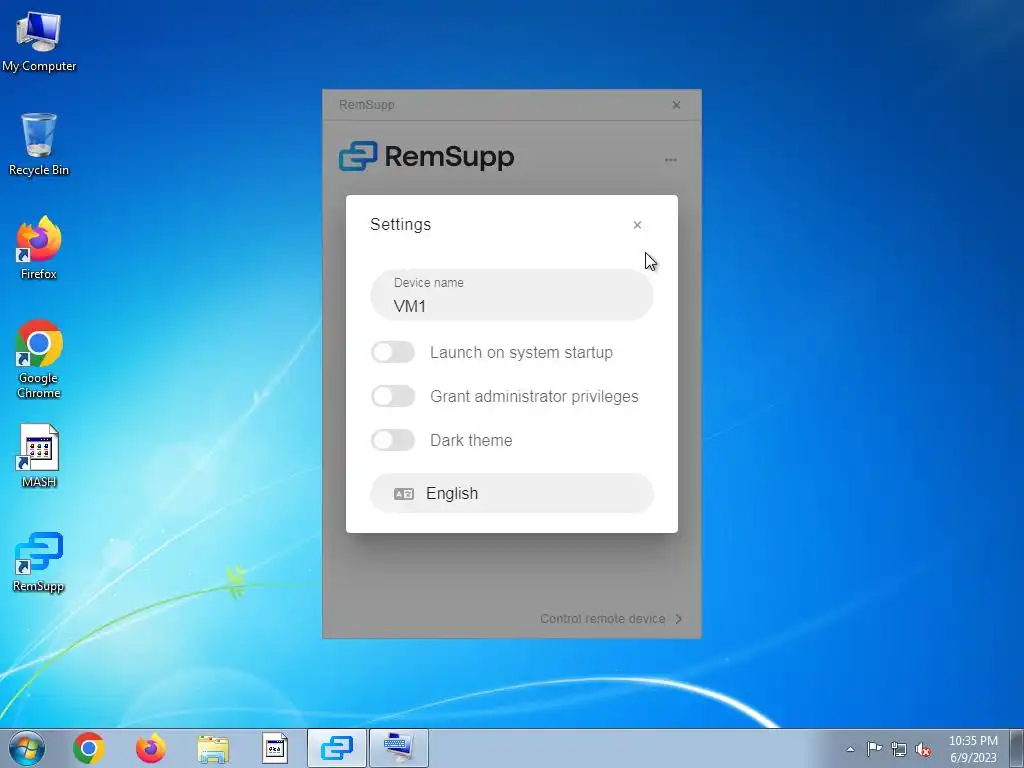The image size is (1024, 768).
Task: Toggle Grant administrator privileges switch
Action: click(x=393, y=396)
